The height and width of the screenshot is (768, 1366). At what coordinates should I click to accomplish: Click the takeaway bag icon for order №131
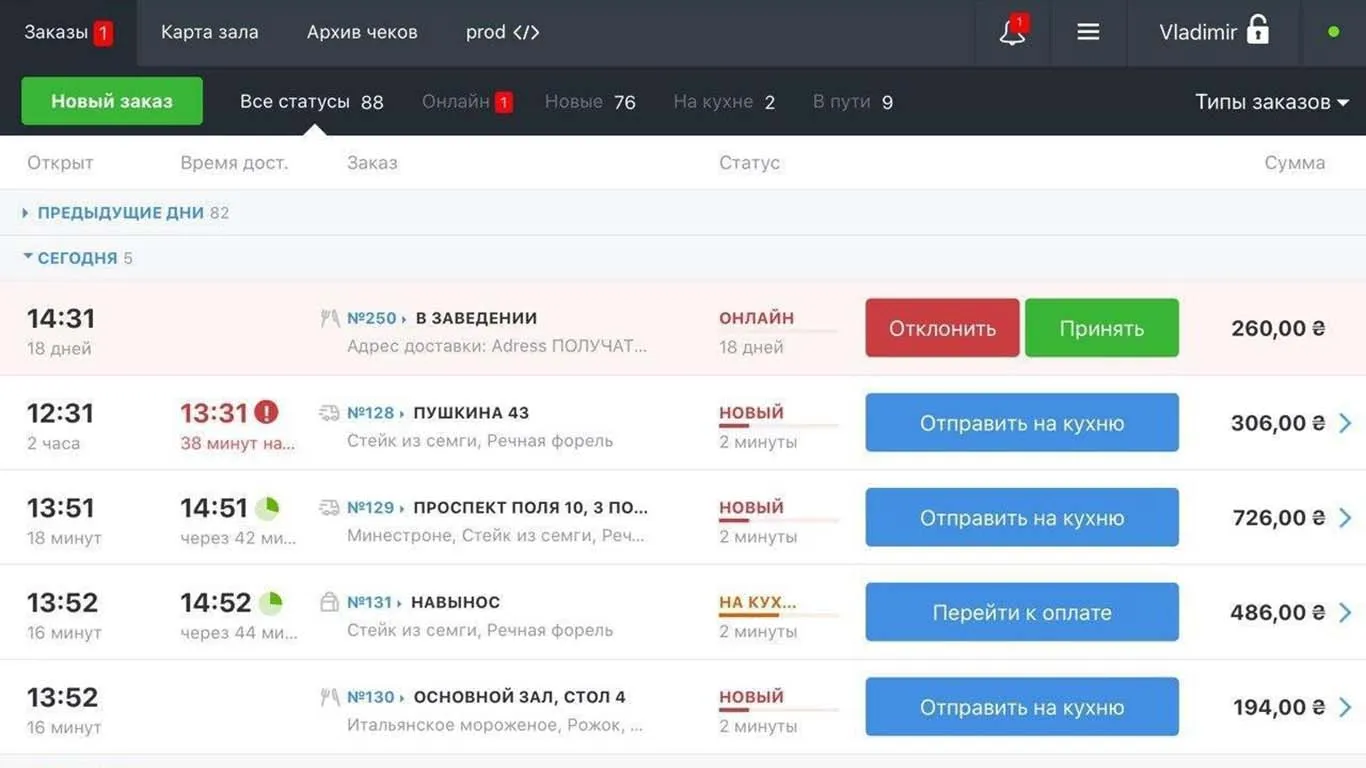pos(329,602)
